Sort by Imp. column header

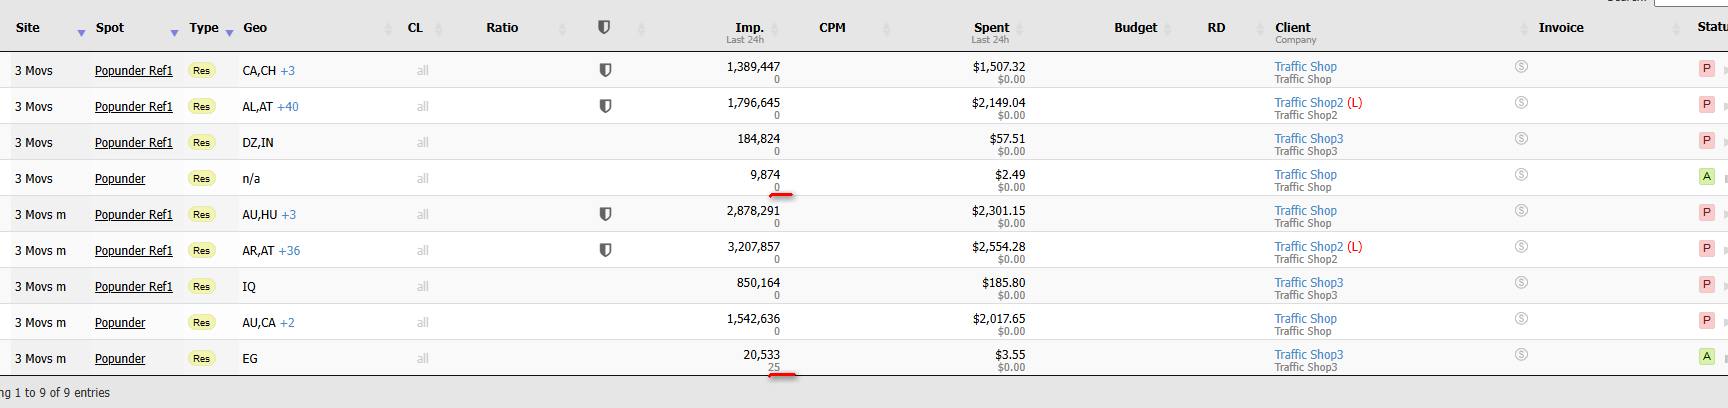pyautogui.click(x=749, y=28)
